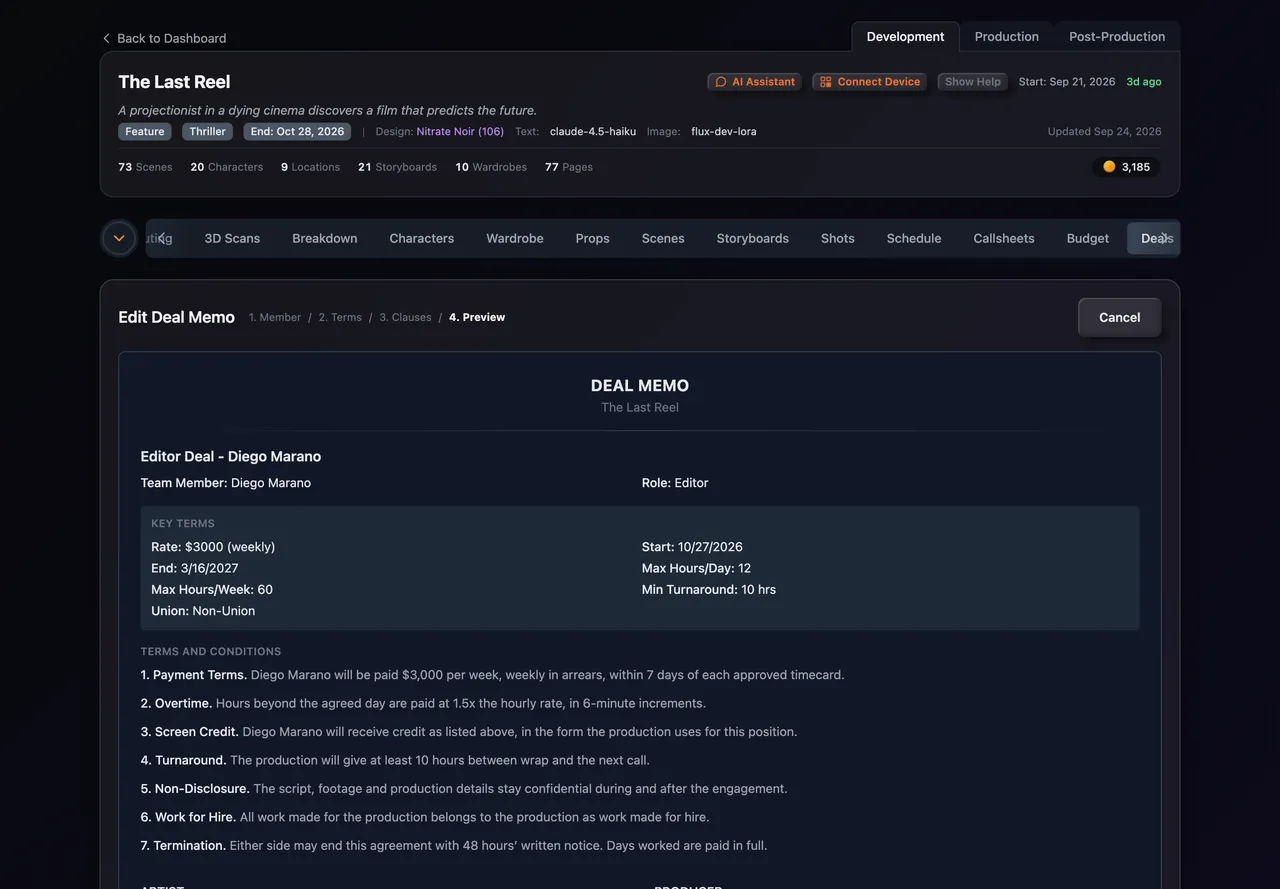Go back to the Dashboard

tap(164, 38)
